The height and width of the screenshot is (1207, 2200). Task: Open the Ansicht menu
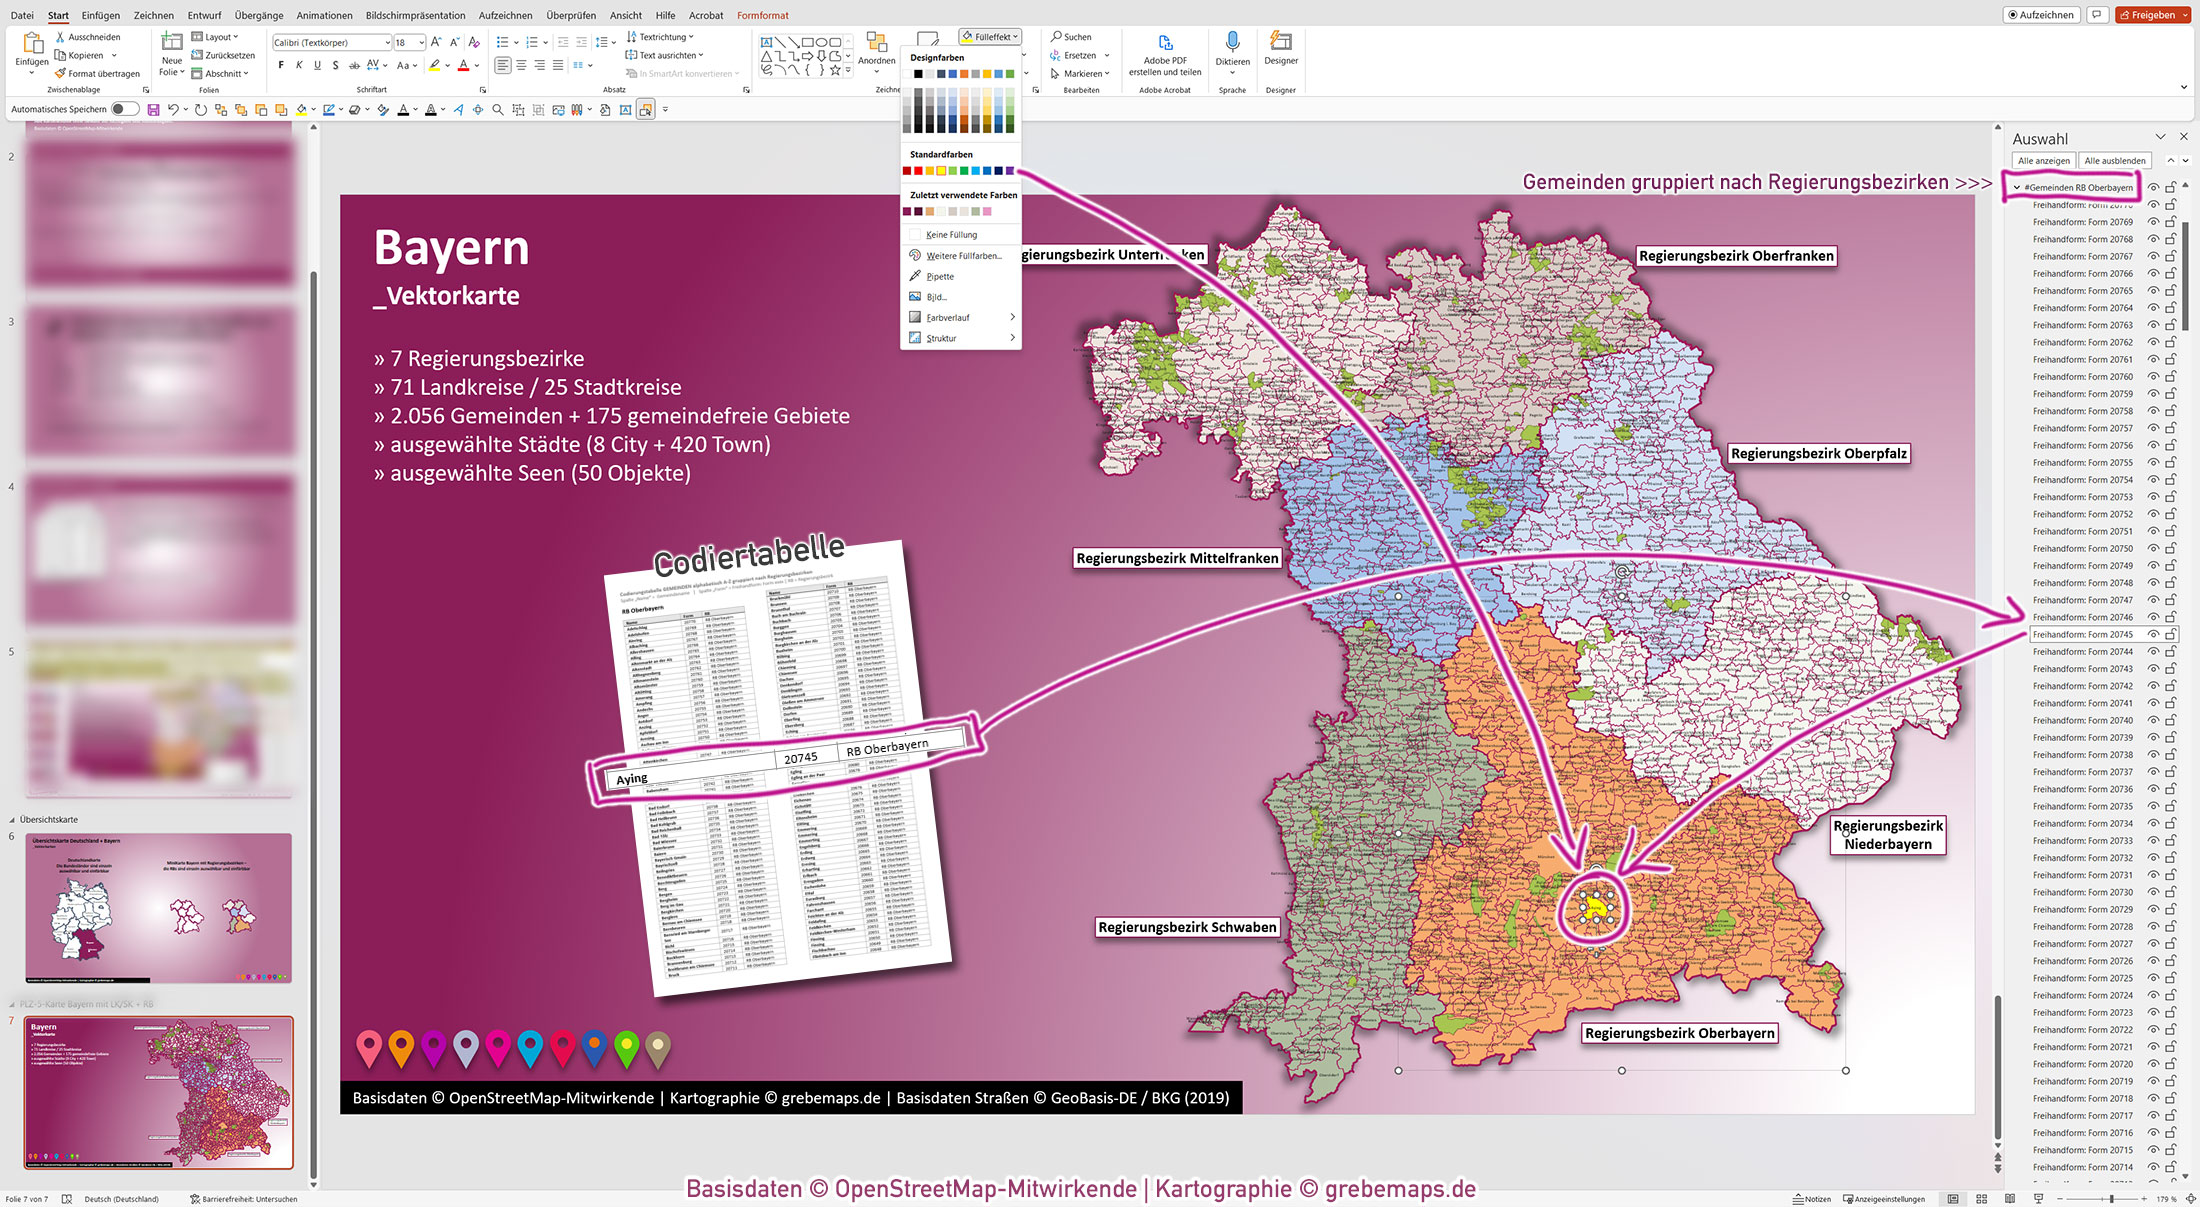coord(625,15)
